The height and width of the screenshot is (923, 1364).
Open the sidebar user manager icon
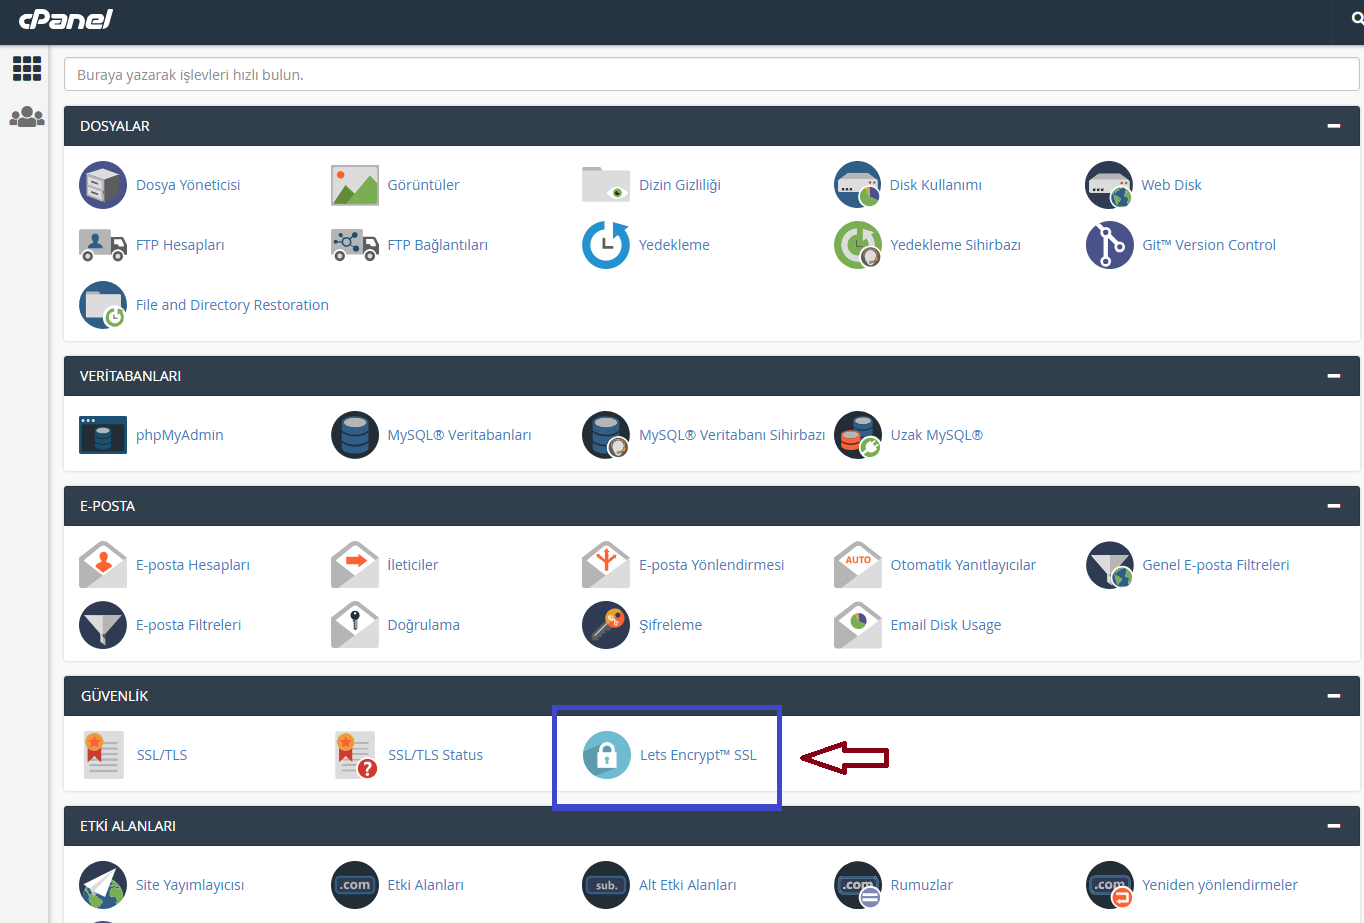click(x=27, y=117)
